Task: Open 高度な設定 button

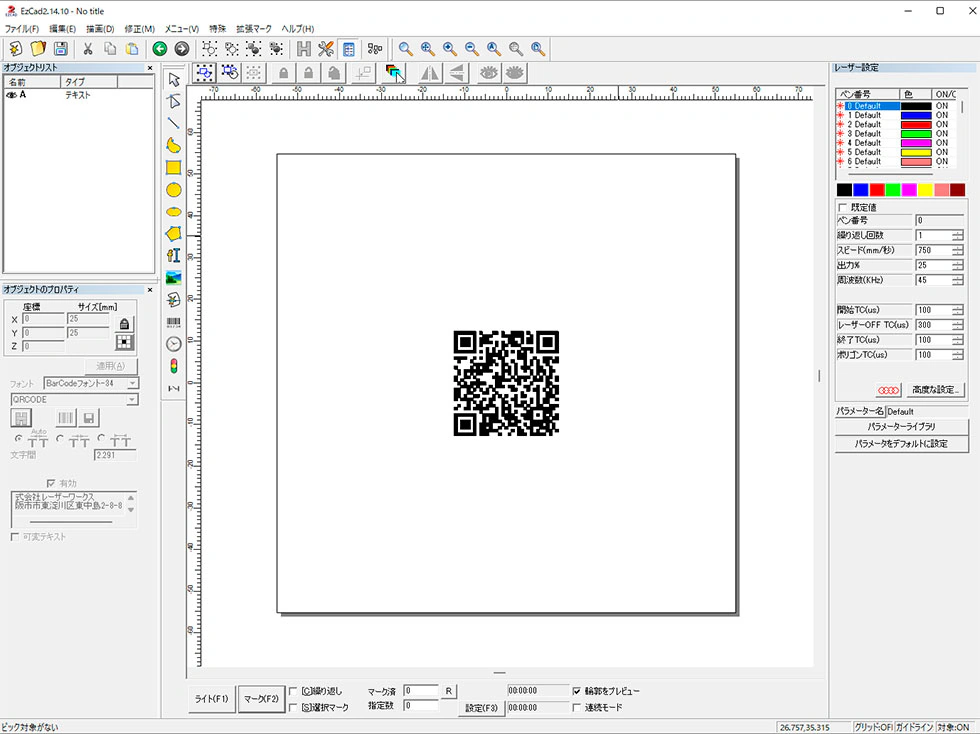Action: tap(935, 390)
